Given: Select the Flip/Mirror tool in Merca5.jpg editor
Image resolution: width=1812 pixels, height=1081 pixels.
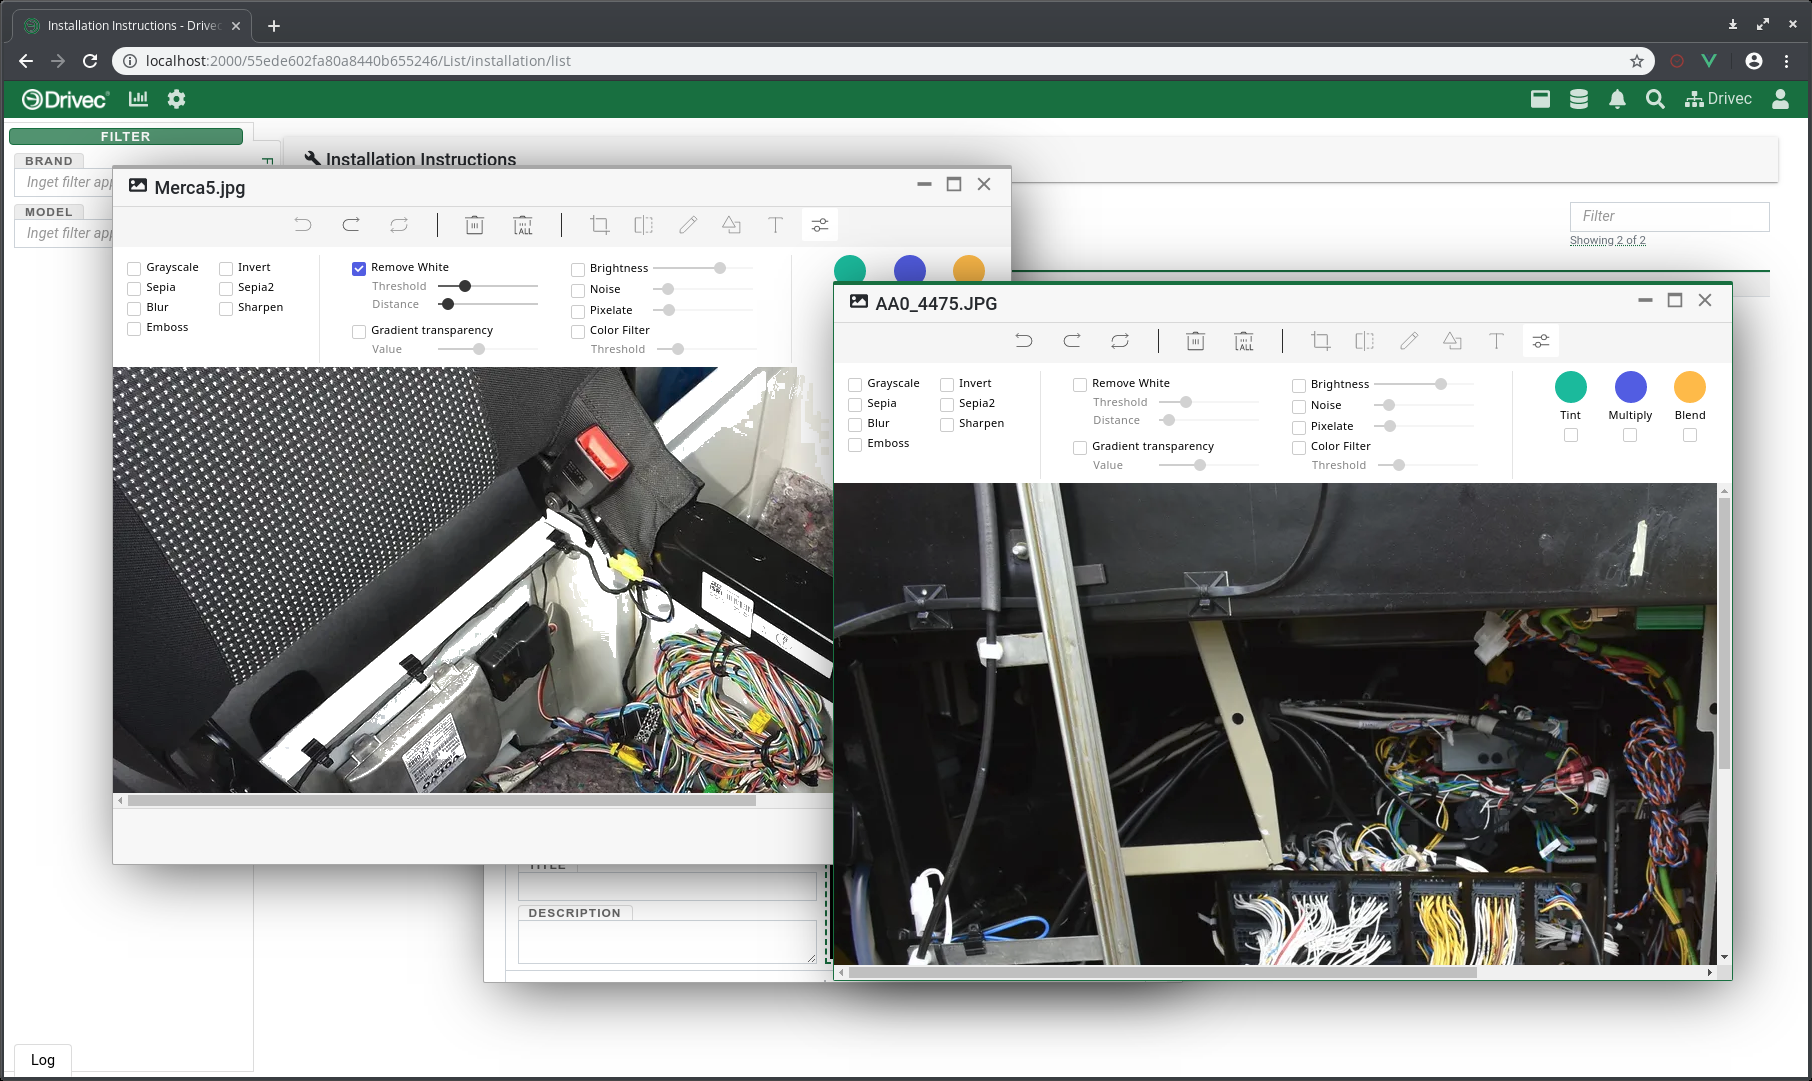Looking at the screenshot, I should coord(643,225).
